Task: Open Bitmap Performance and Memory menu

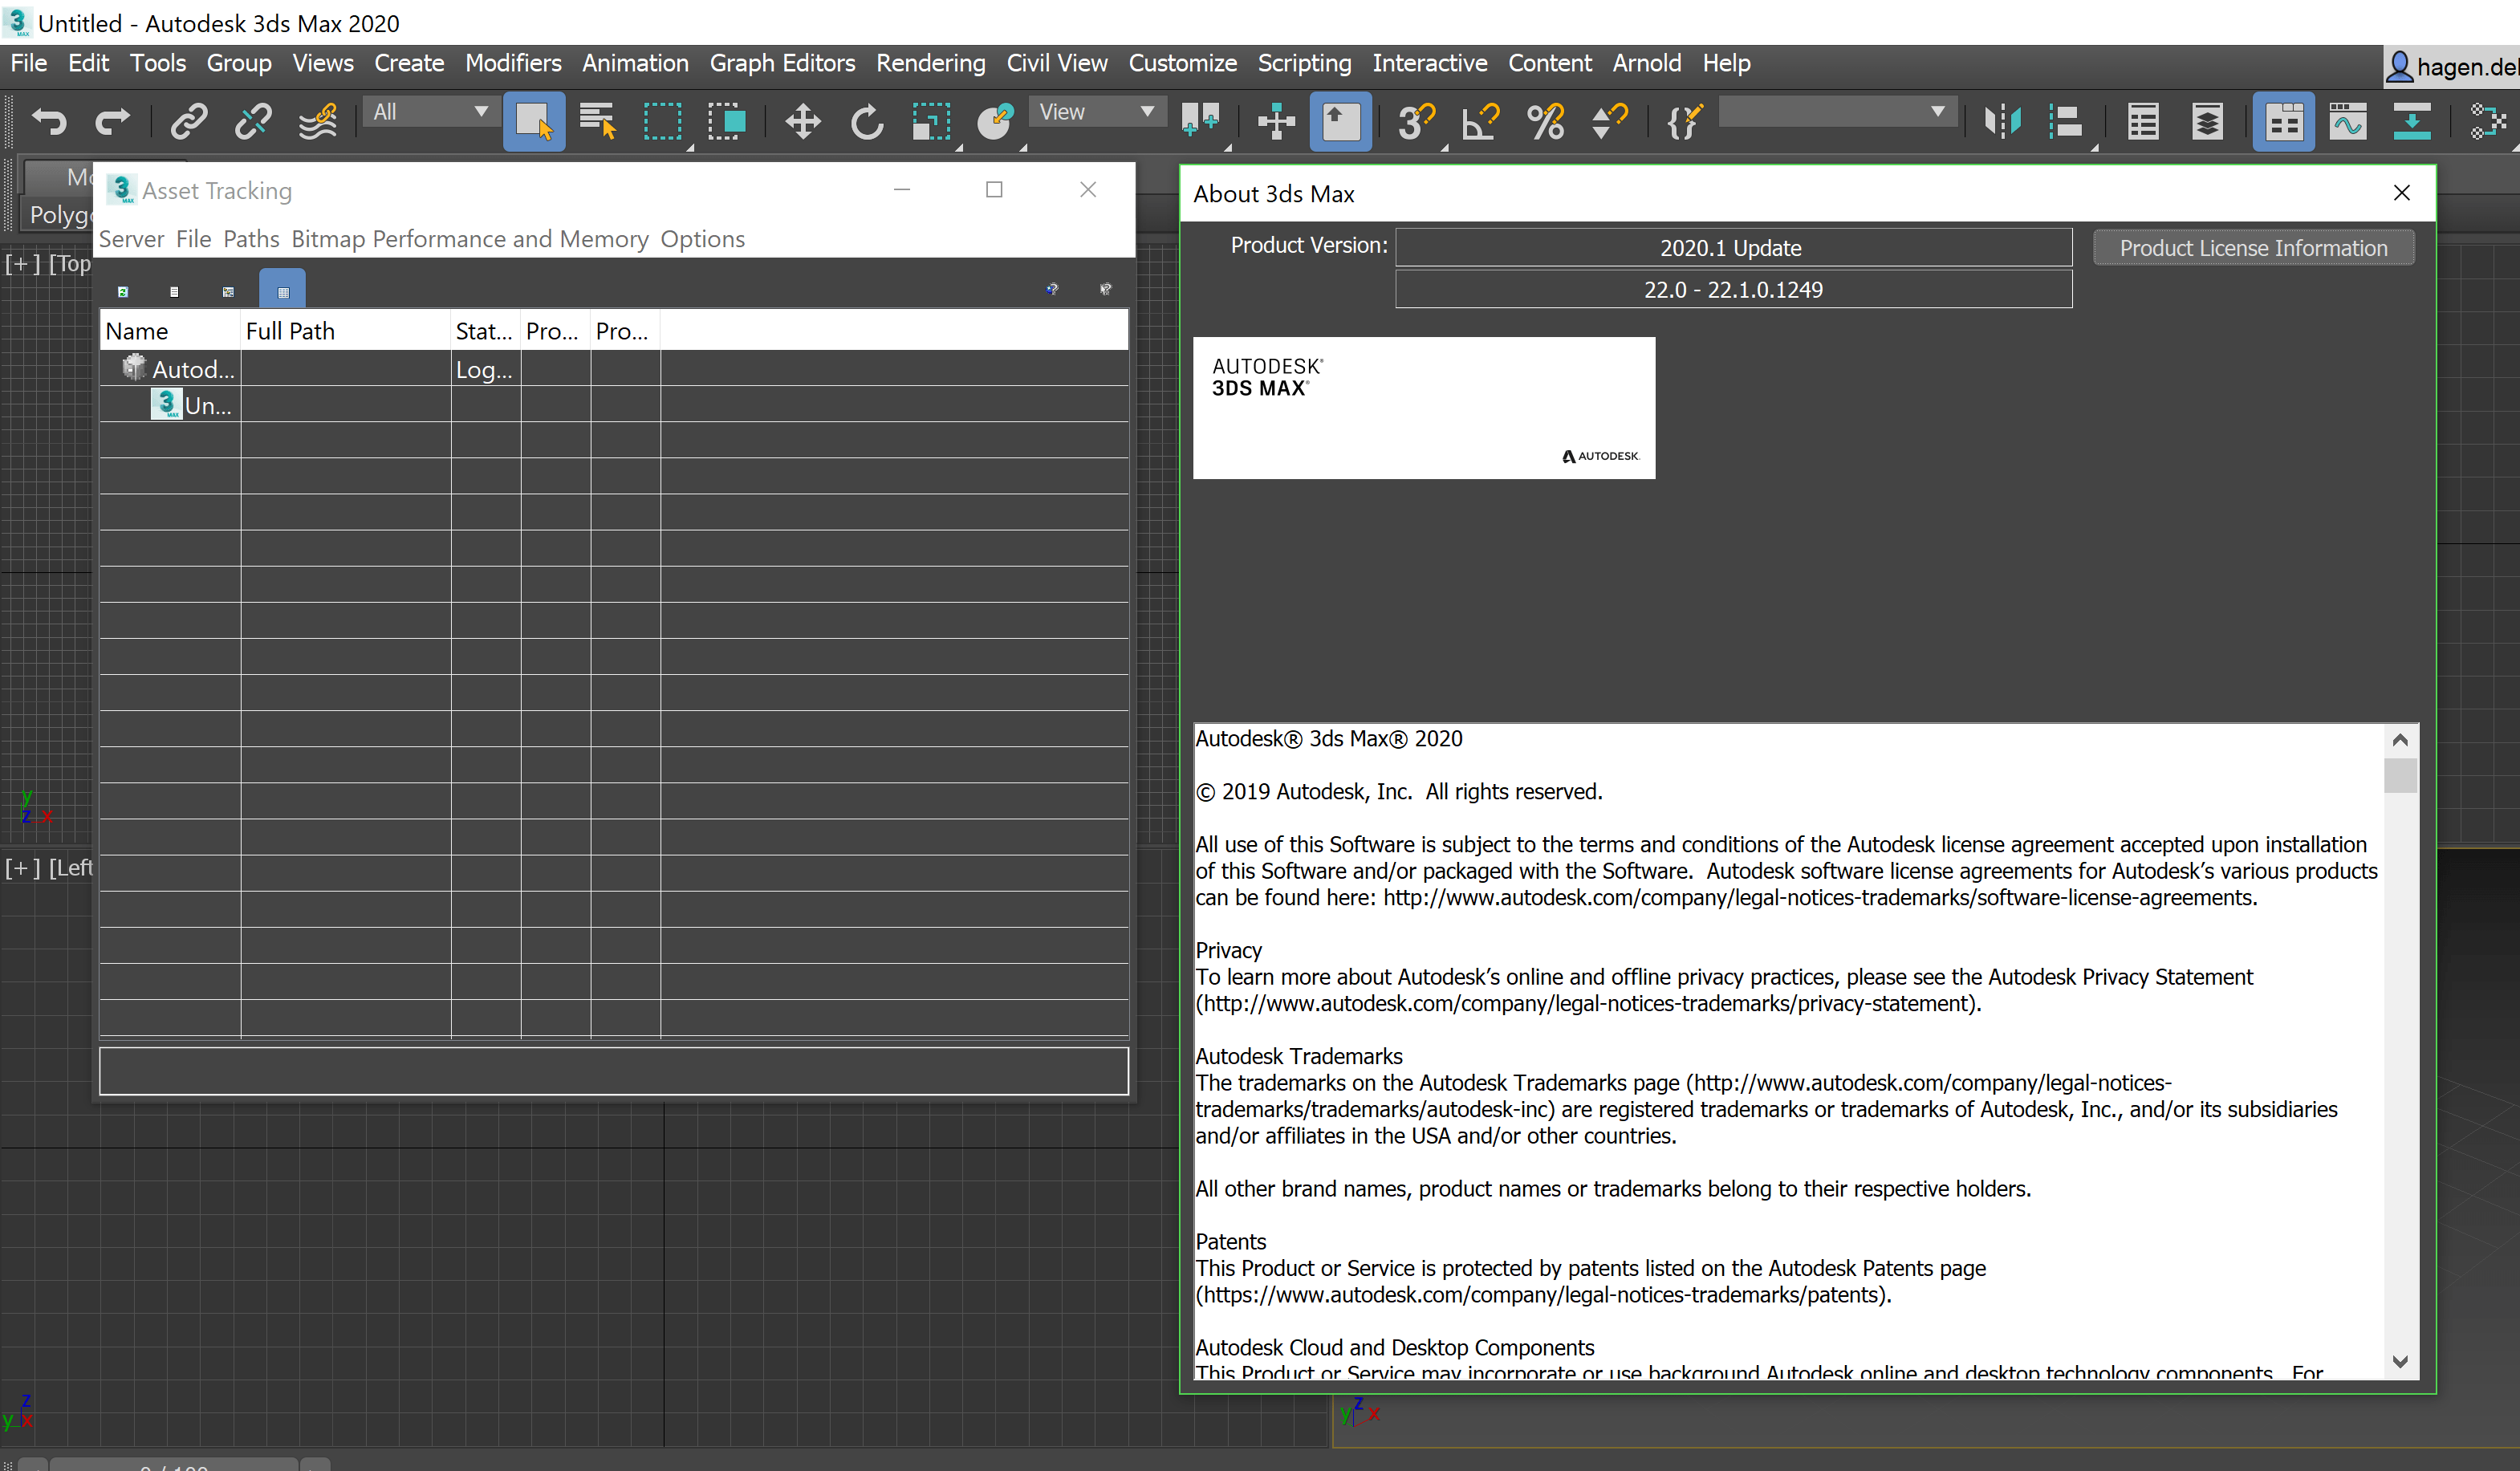Action: coord(470,239)
